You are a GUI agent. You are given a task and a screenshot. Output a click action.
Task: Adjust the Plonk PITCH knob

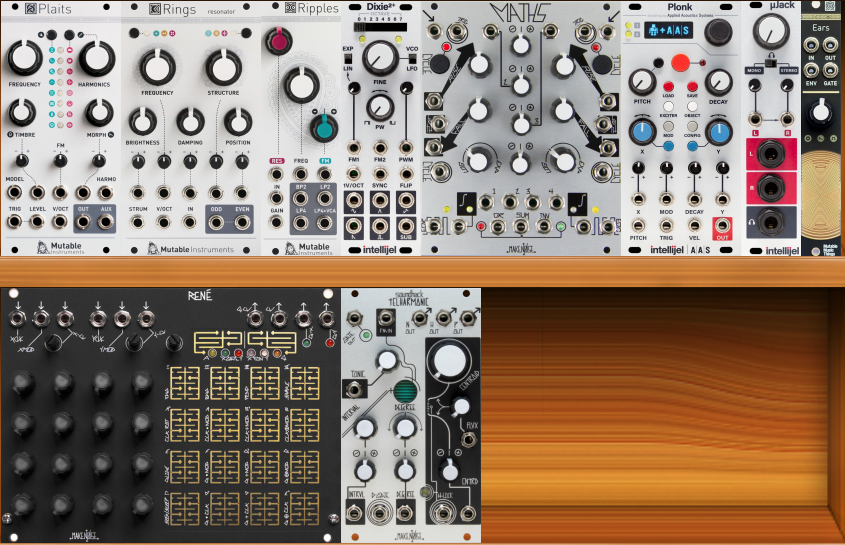[x=642, y=82]
